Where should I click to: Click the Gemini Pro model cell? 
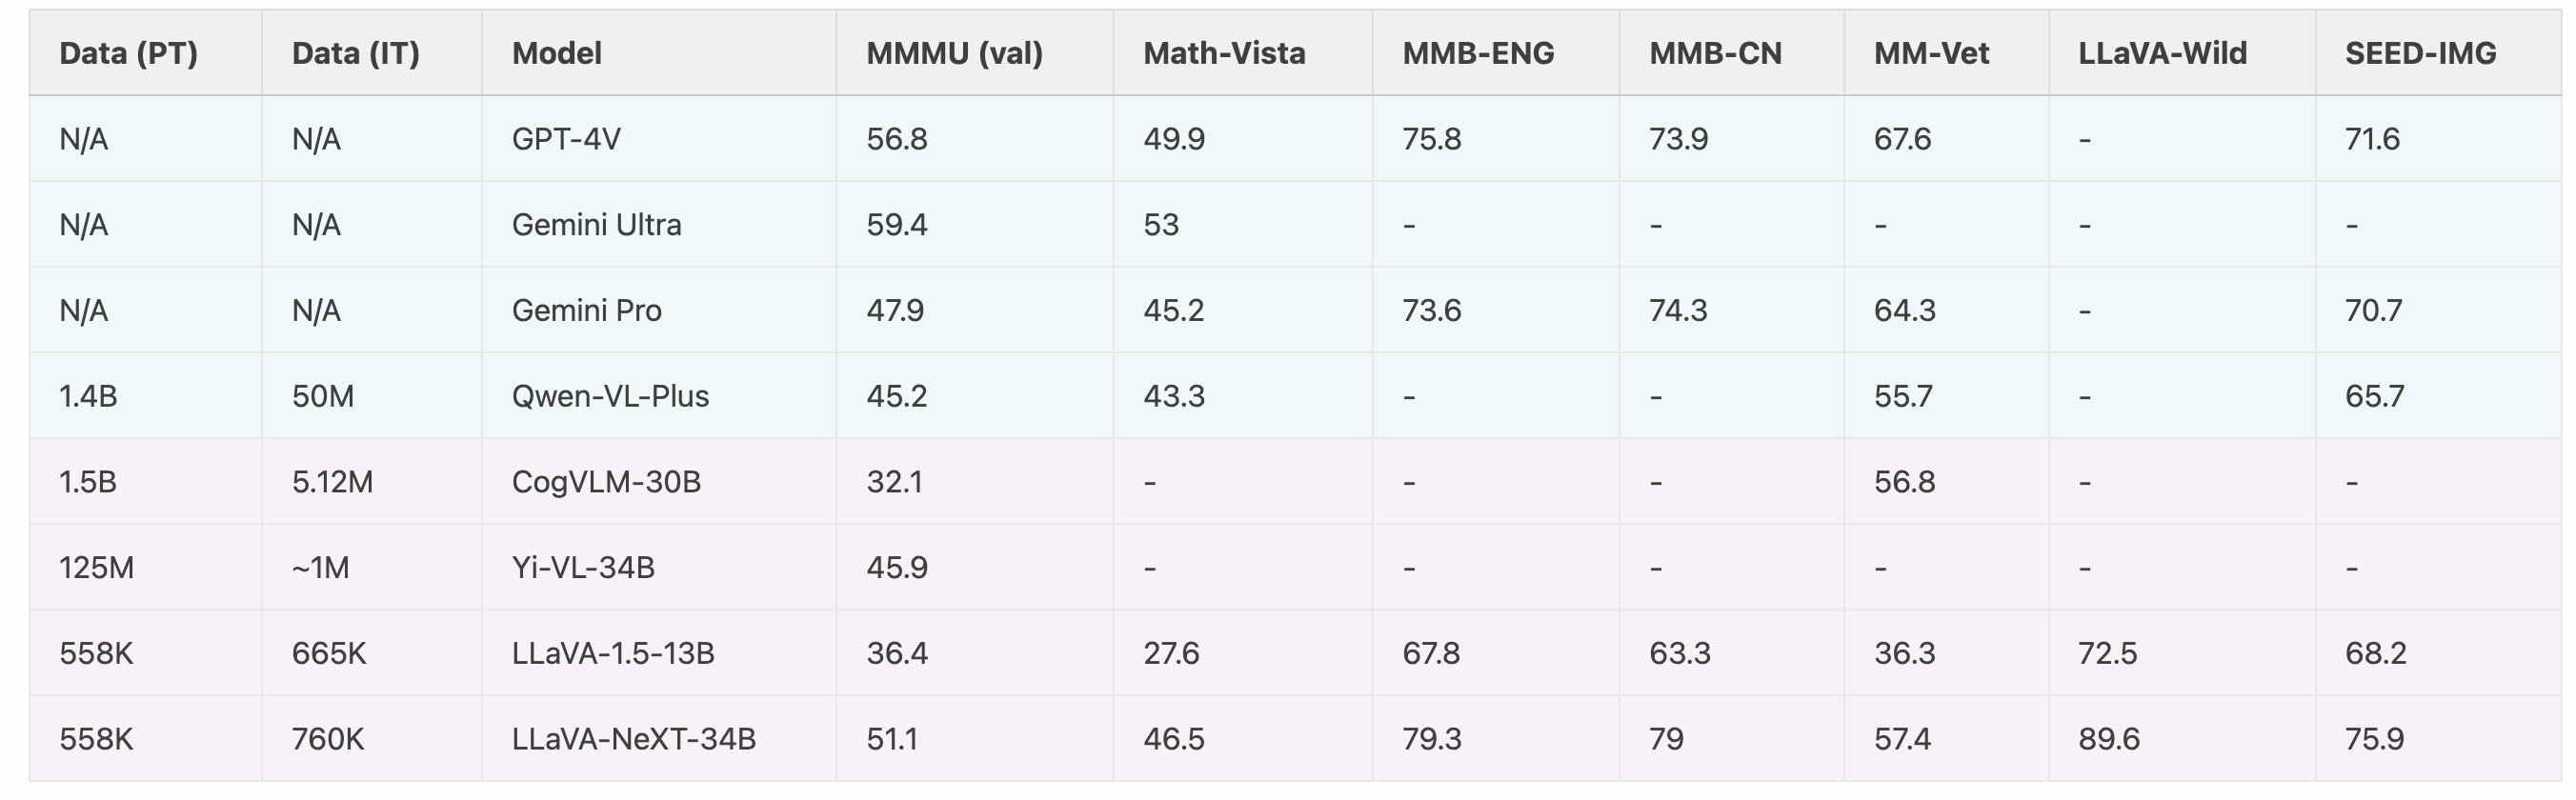(586, 311)
